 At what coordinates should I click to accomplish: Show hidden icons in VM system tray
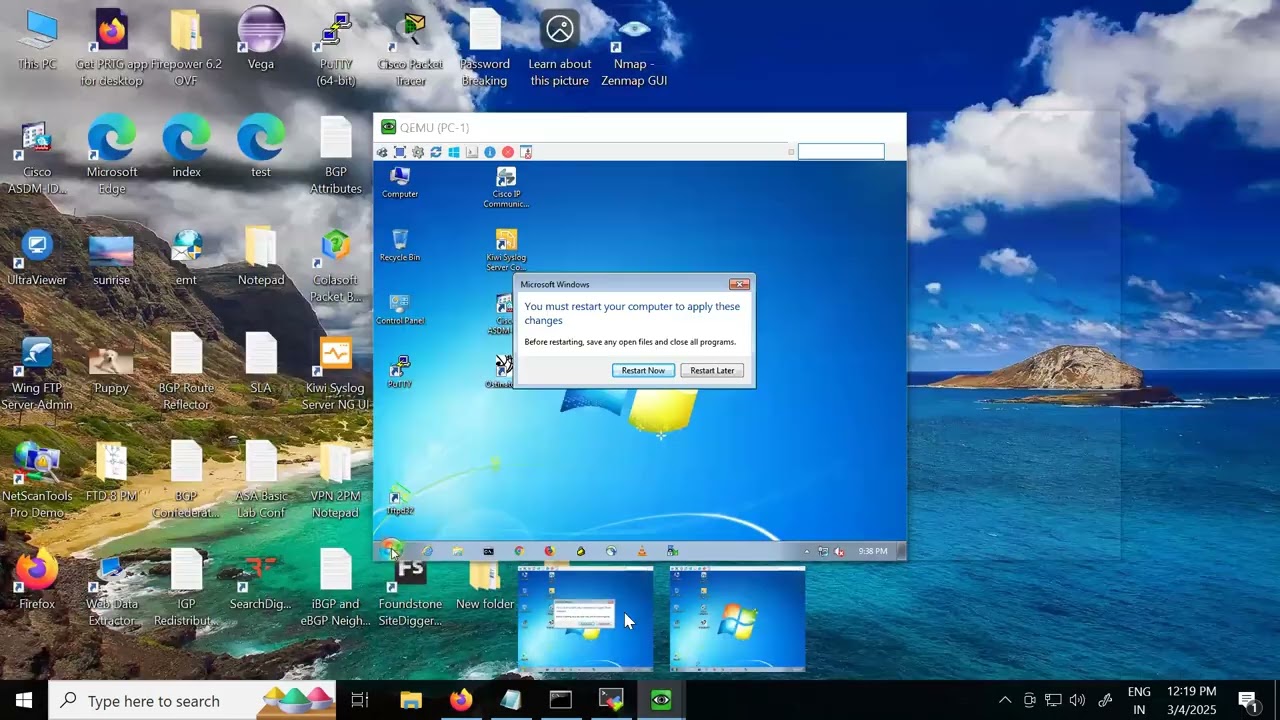[x=807, y=551]
